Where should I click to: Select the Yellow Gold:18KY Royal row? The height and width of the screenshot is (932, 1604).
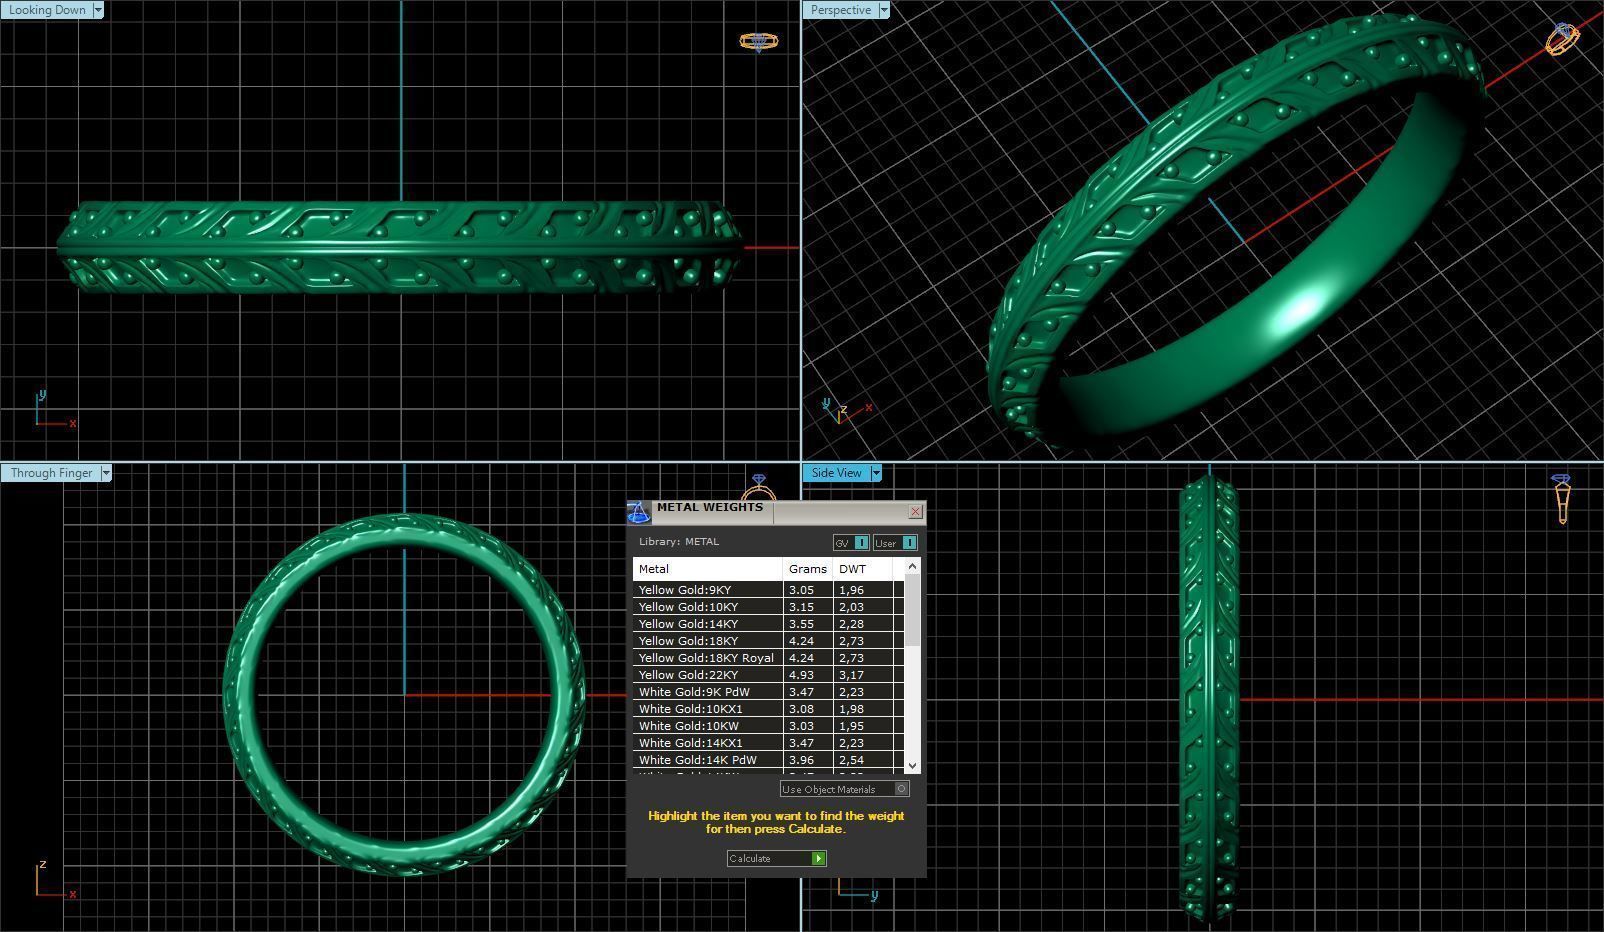click(x=768, y=658)
